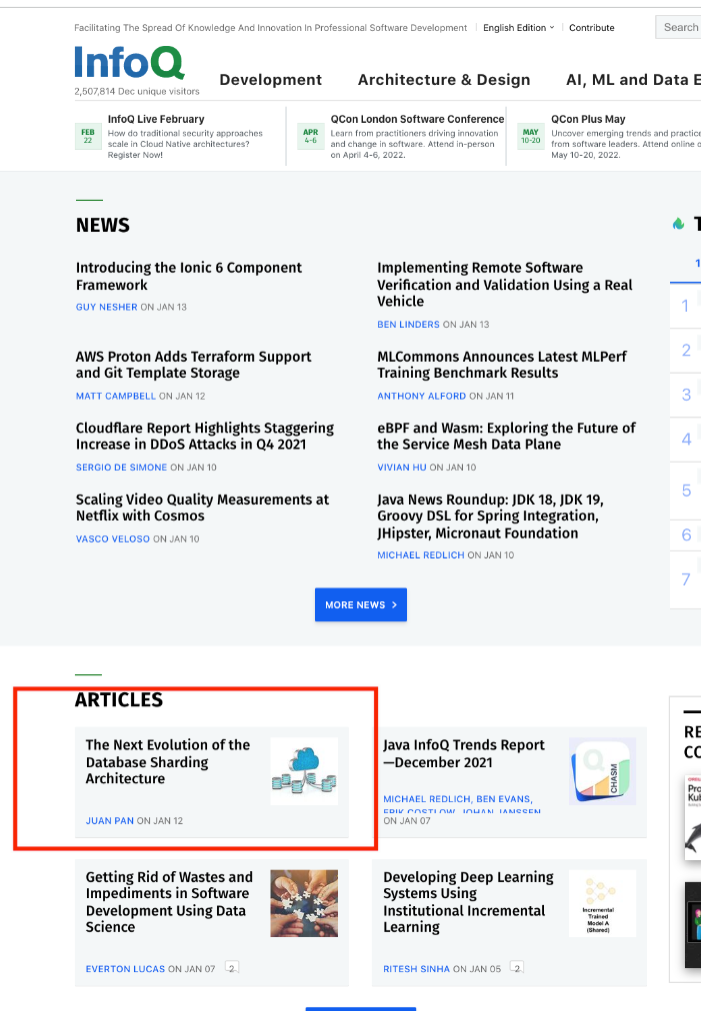Click the Contribute link
Image resolution: width=701 pixels, height=1012 pixels.
click(592, 28)
